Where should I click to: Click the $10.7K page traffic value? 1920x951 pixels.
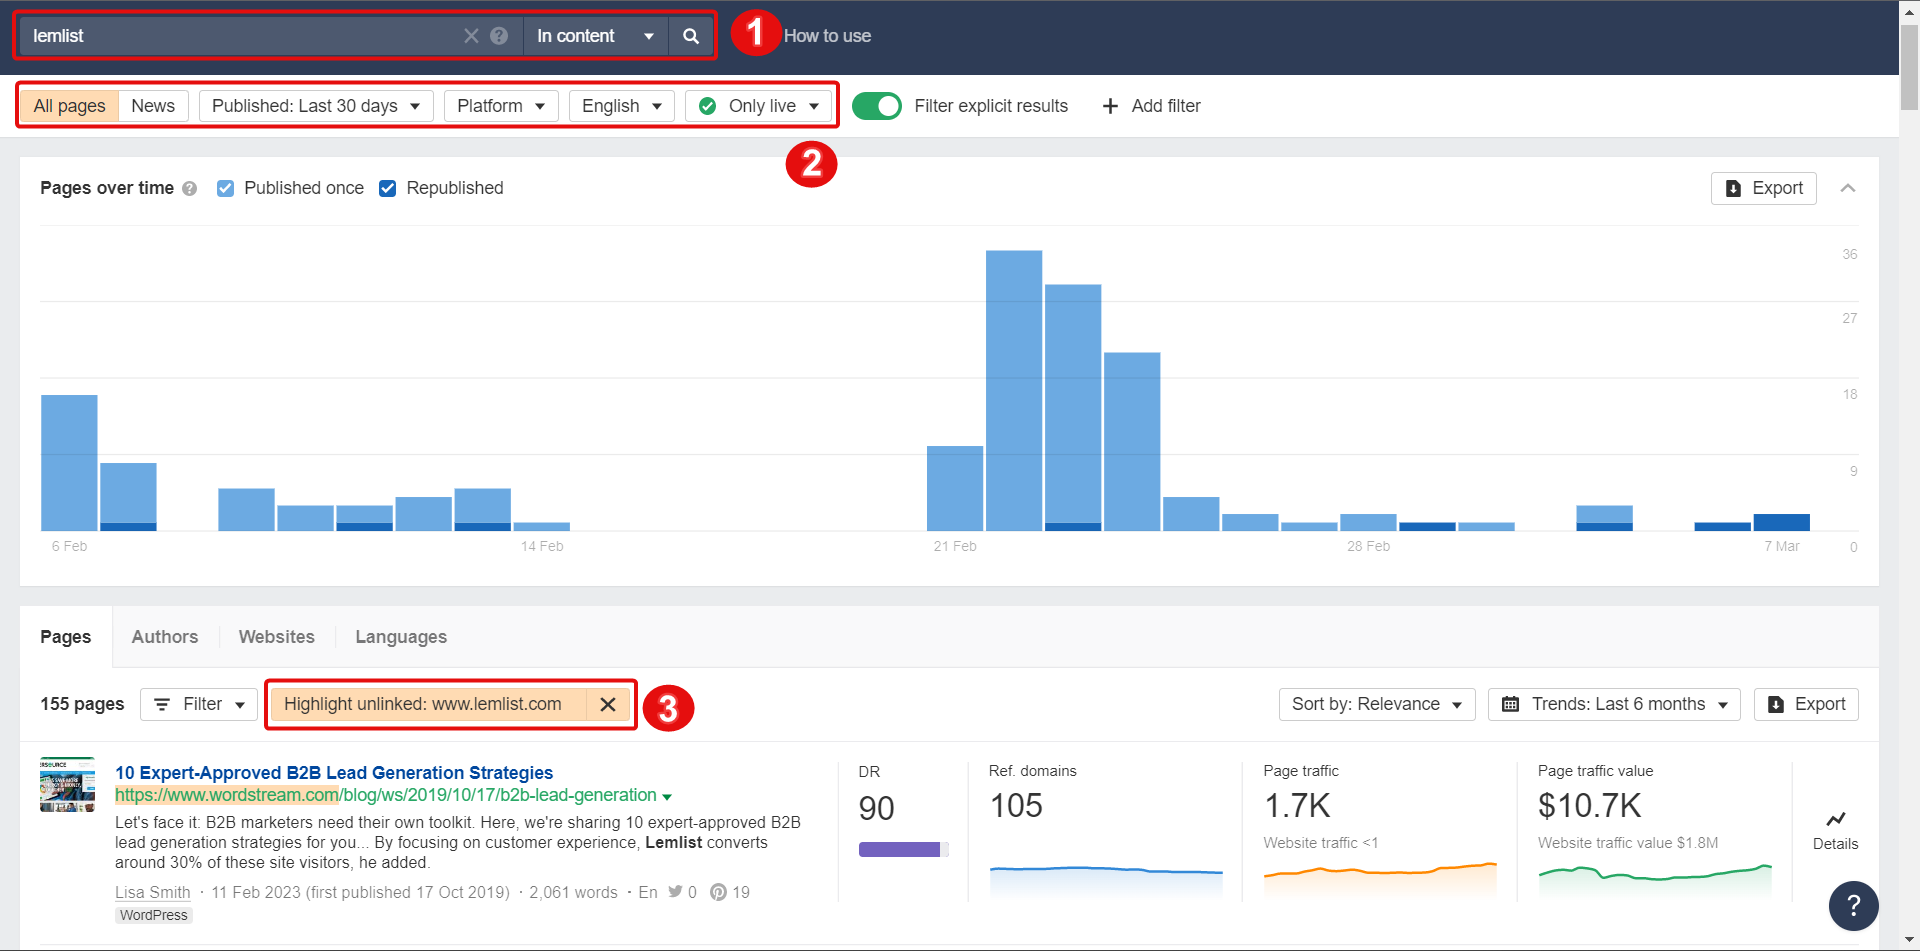pyautogui.click(x=1590, y=806)
